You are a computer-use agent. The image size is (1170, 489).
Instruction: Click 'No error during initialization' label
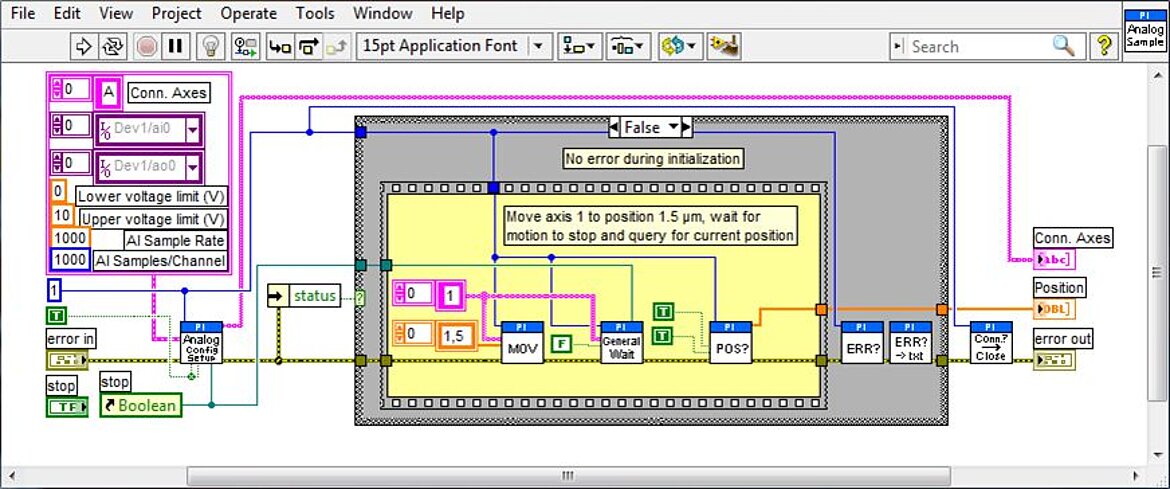[652, 158]
